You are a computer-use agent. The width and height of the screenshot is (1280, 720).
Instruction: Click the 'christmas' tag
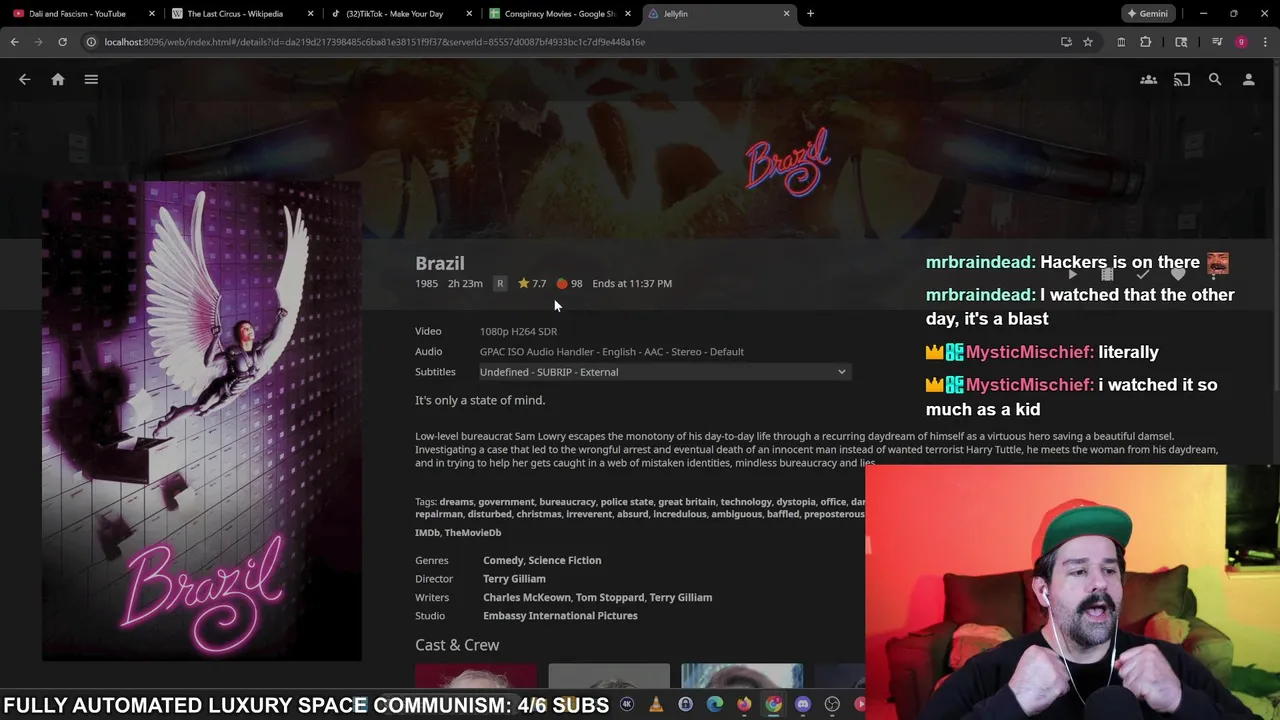coord(539,514)
